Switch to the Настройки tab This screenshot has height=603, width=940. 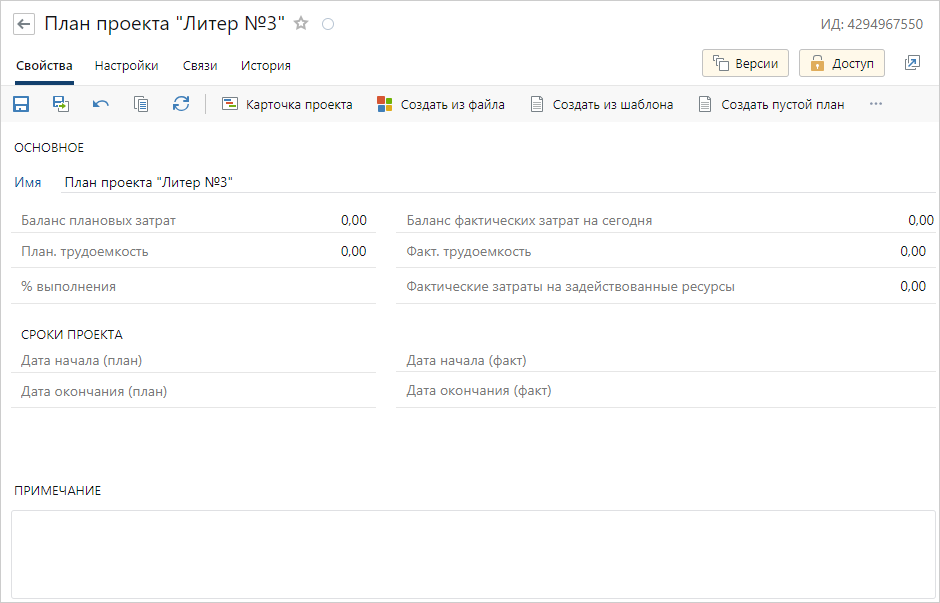tap(126, 66)
